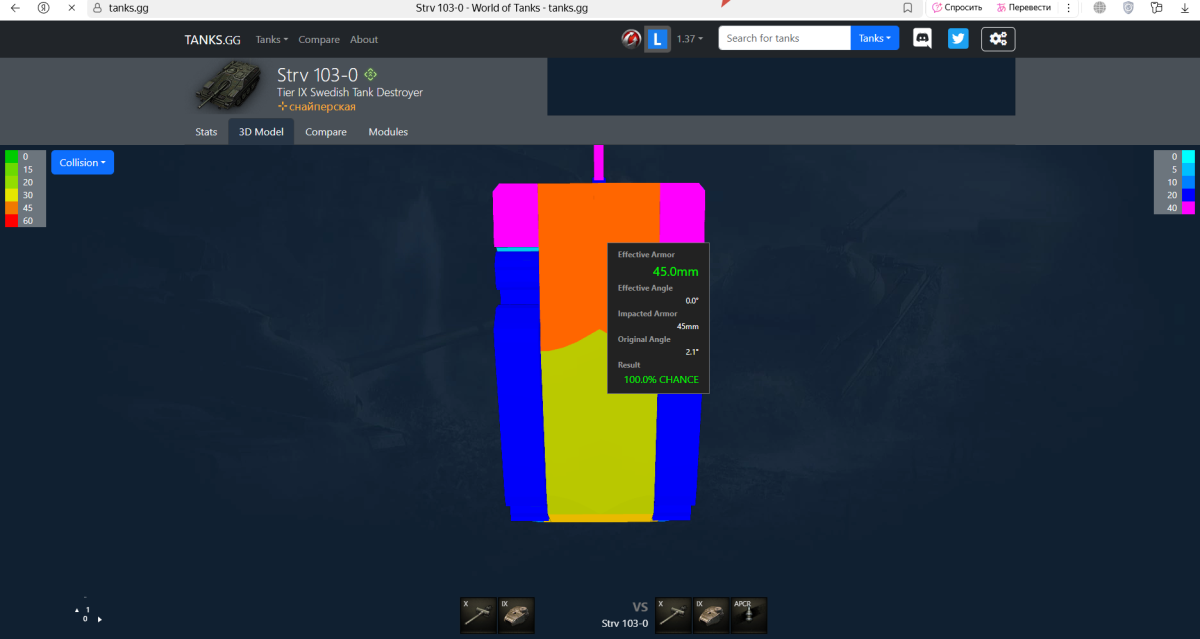Screen dimensions: 1200x639
Task: Click the cyan 0 spaced armor legend swatch
Action: point(1188,157)
